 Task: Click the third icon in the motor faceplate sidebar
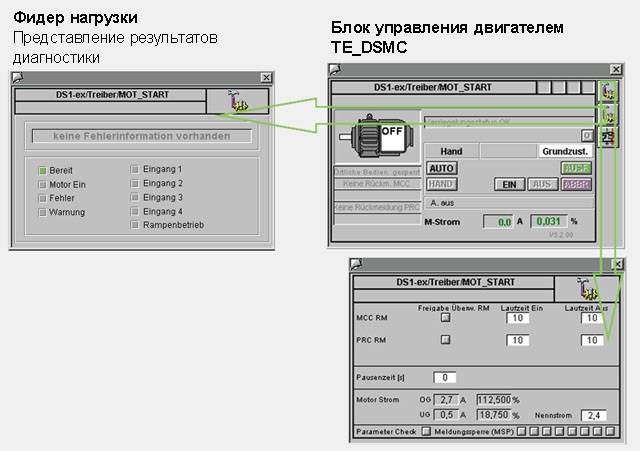click(x=607, y=135)
